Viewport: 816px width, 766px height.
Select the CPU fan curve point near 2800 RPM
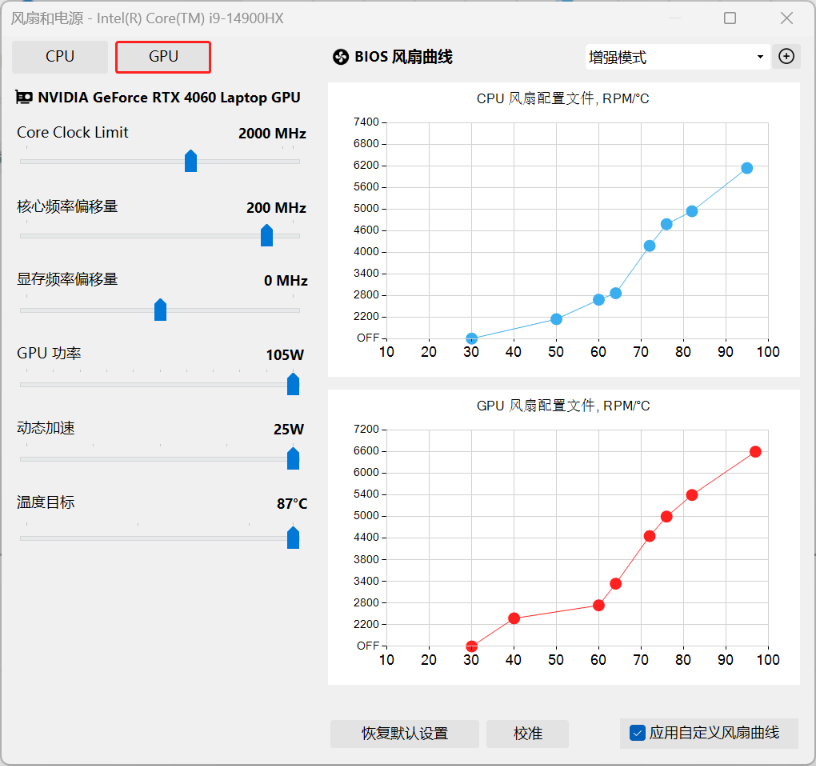(x=616, y=293)
